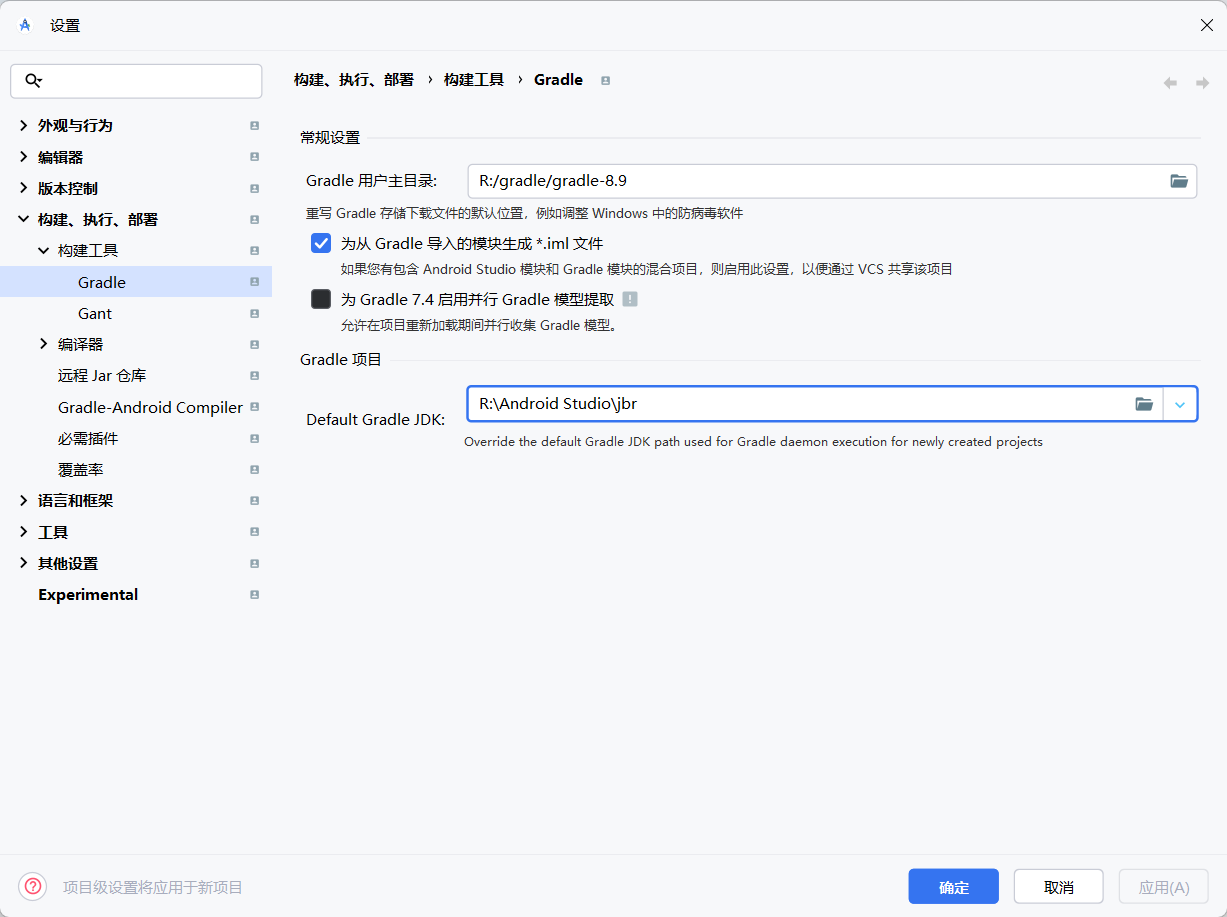Uncheck generate *.iml files for Gradle modules

[321, 243]
